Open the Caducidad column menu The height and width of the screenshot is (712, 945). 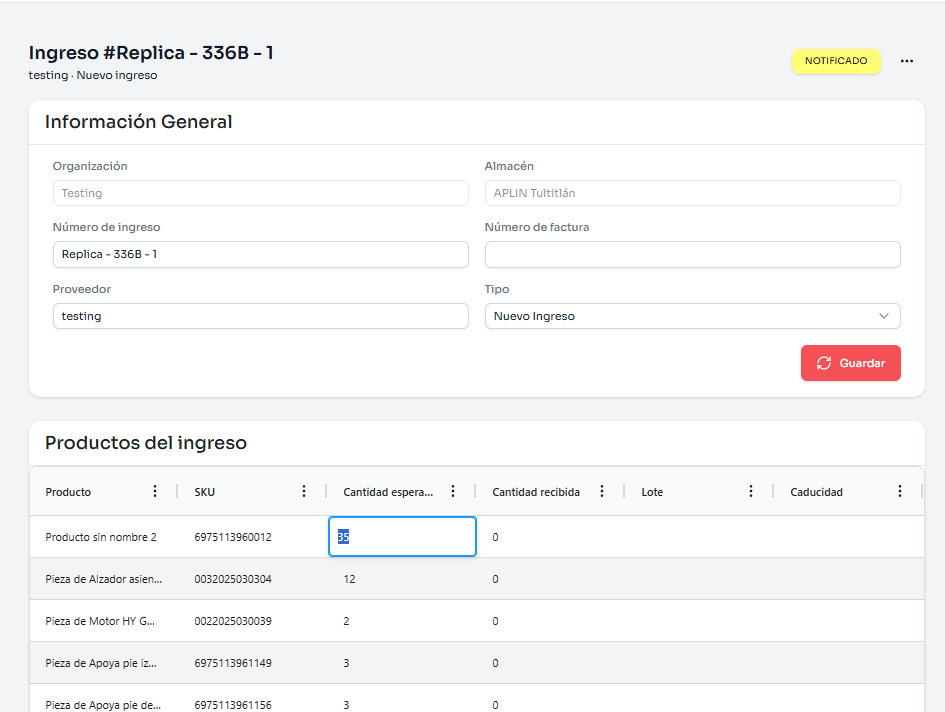pyautogui.click(x=899, y=491)
